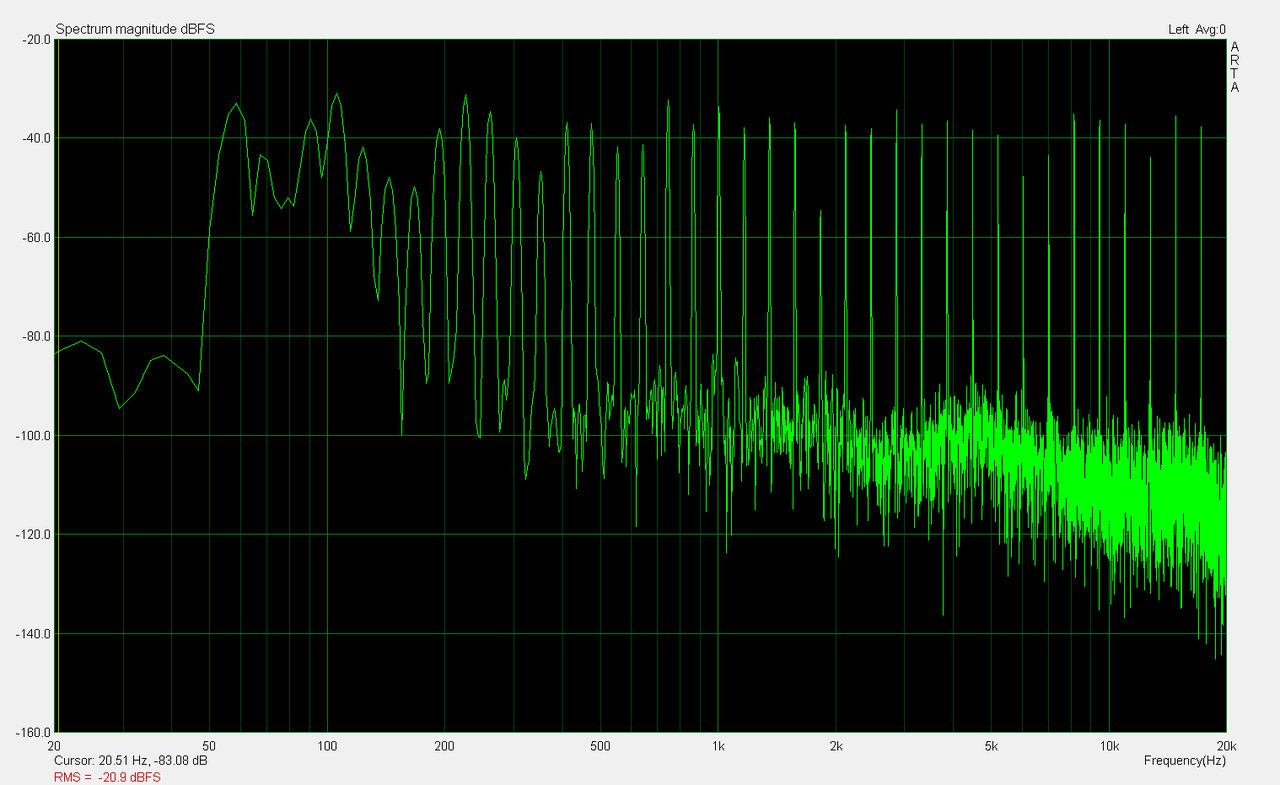Click the top of the 1 kHz spectrum peak

pyautogui.click(x=718, y=108)
